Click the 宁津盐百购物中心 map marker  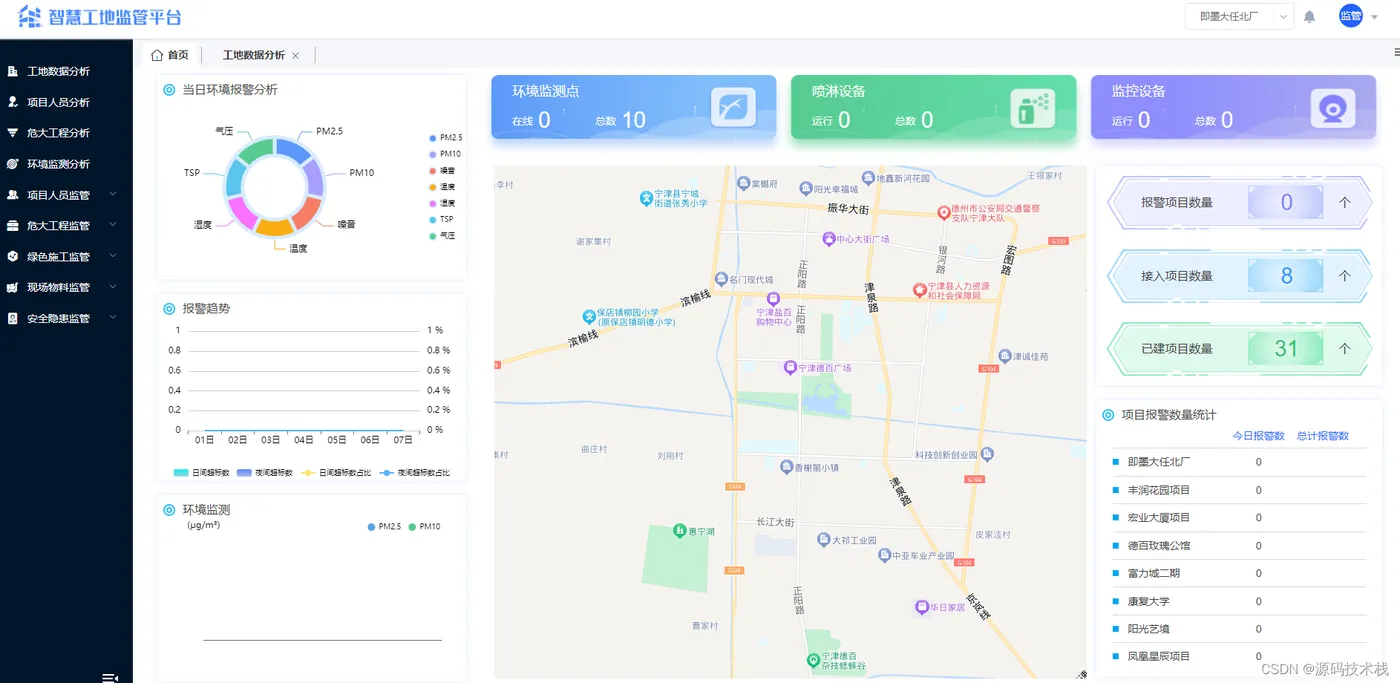pyautogui.click(x=773, y=299)
